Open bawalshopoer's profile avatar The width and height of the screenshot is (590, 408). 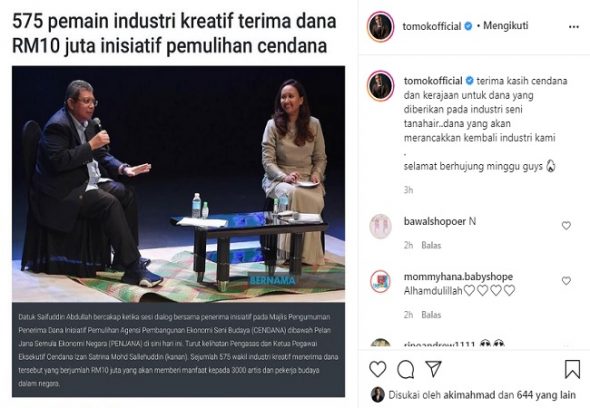[x=380, y=227]
